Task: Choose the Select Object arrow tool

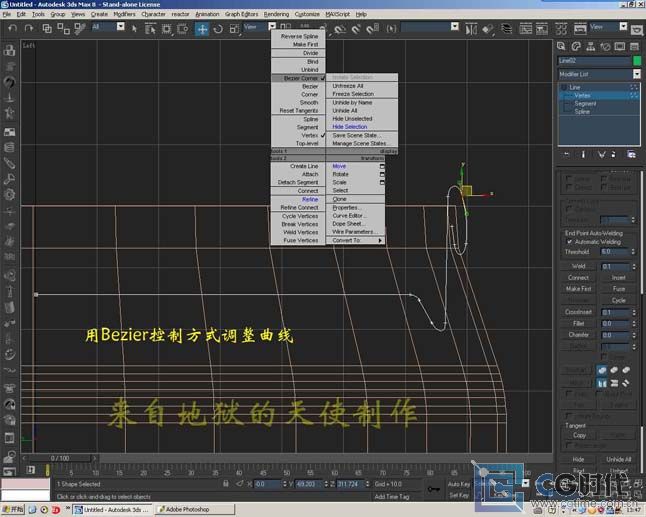Action: (134, 28)
